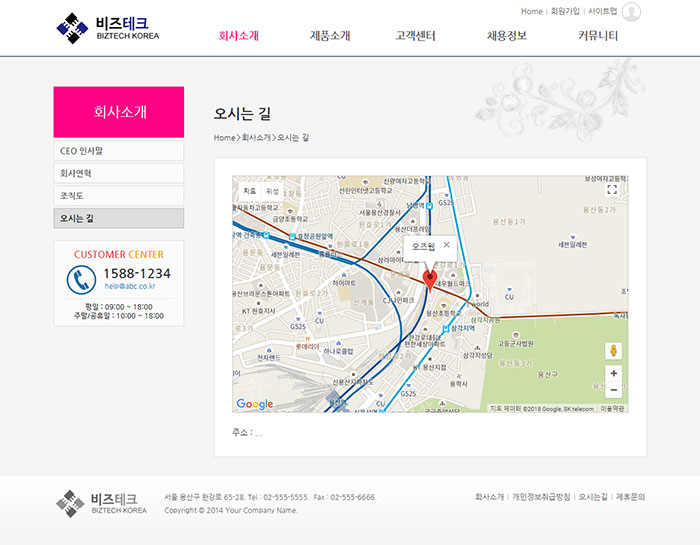Viewport: 700px width, 545px height.
Task: Close the 오즈웹 map info popup
Action: [x=447, y=244]
